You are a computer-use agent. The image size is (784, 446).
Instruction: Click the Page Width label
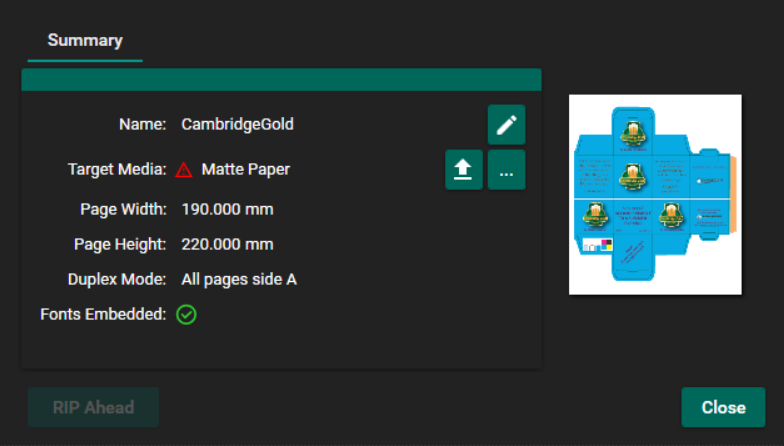[123, 210]
